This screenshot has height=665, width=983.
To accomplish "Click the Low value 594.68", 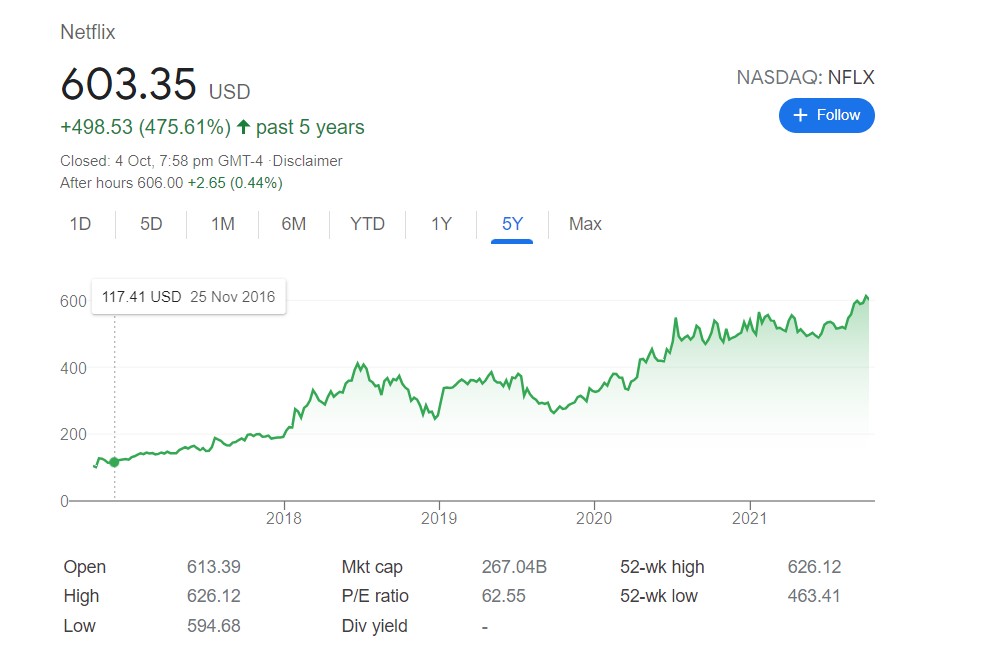I will (x=214, y=626).
